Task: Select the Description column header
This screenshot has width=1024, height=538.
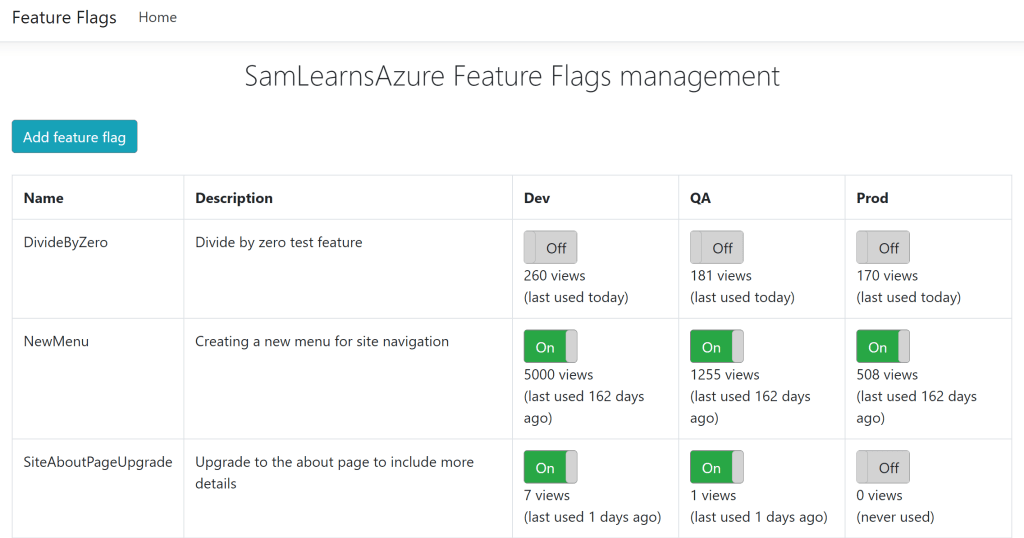Action: pos(234,198)
